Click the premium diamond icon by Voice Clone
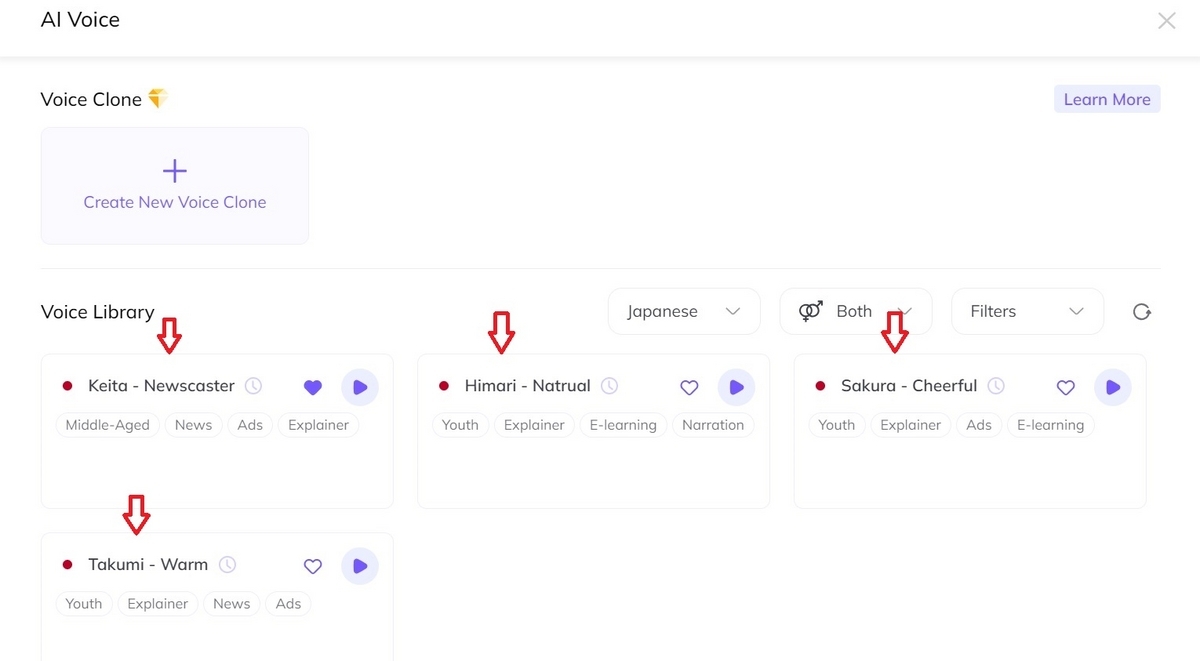Screen dimensions: 1200x661 coord(157,98)
